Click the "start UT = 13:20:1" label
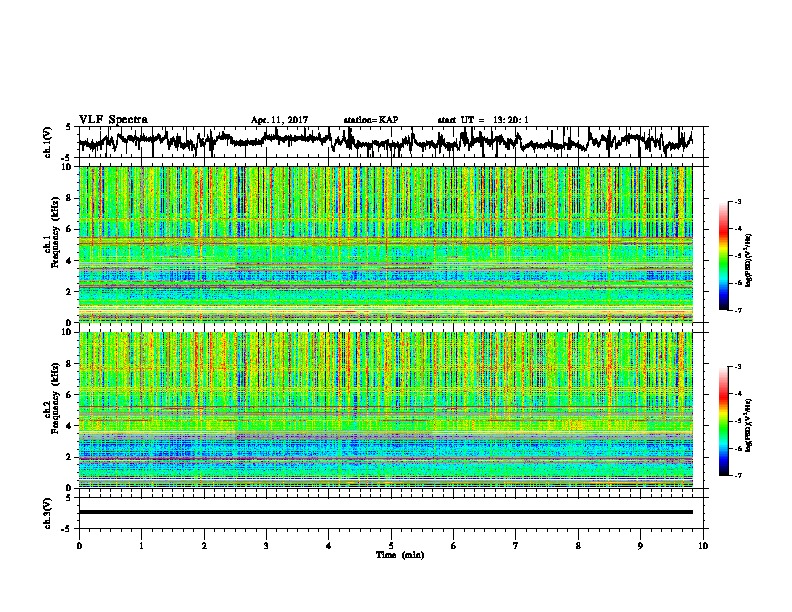Viewport: 792px width, 612px height. [x=483, y=120]
